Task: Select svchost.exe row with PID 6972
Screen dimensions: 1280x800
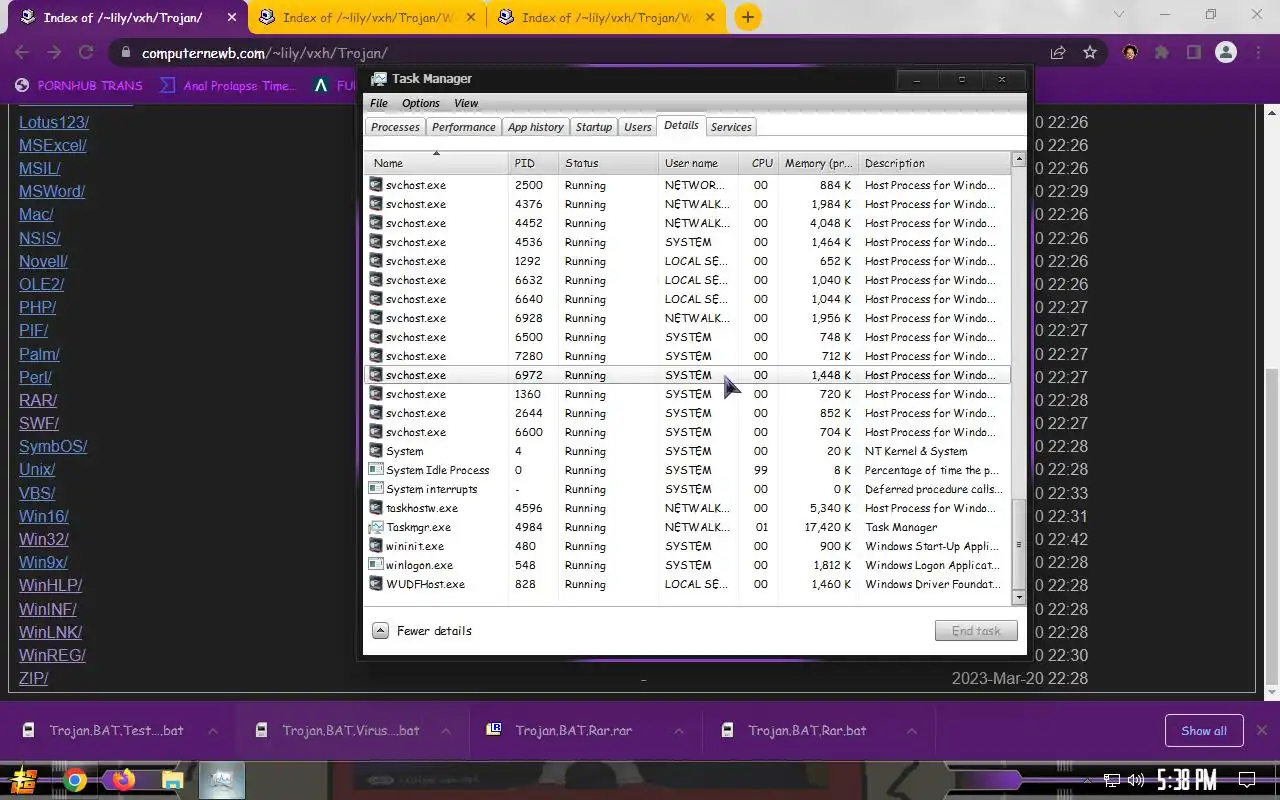Action: pyautogui.click(x=688, y=375)
